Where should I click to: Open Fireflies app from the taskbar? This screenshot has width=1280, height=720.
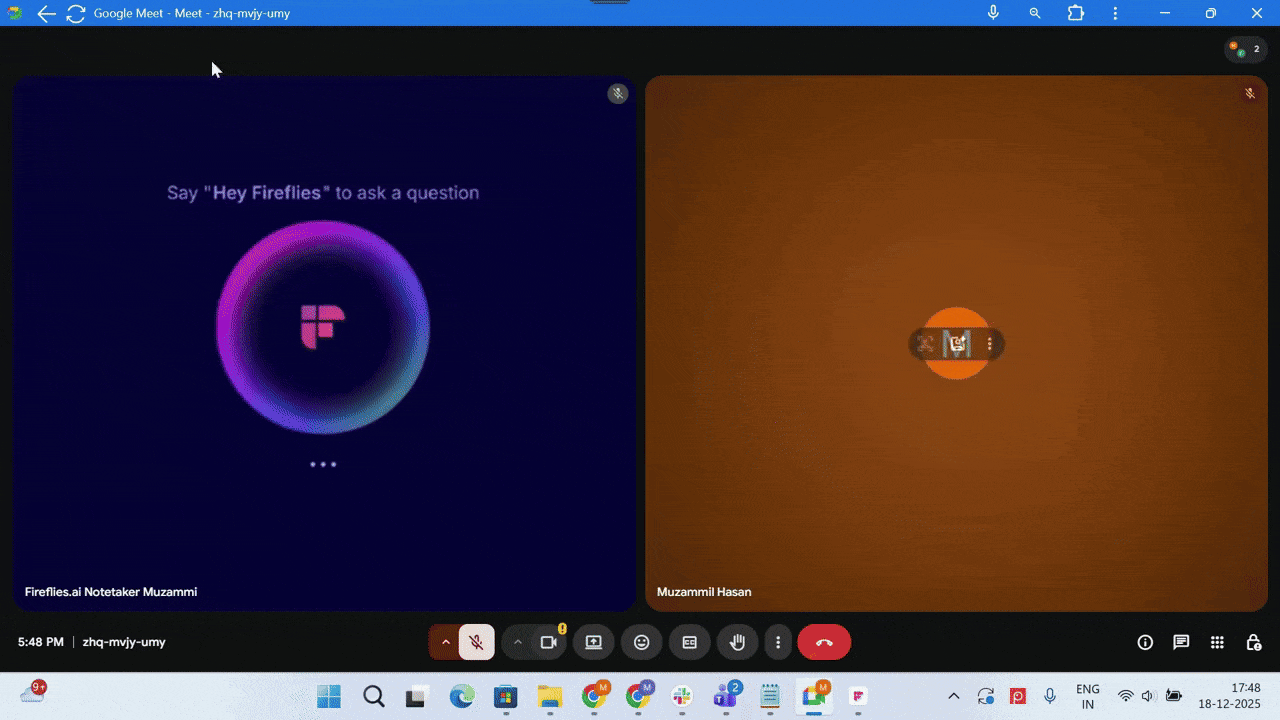click(858, 695)
